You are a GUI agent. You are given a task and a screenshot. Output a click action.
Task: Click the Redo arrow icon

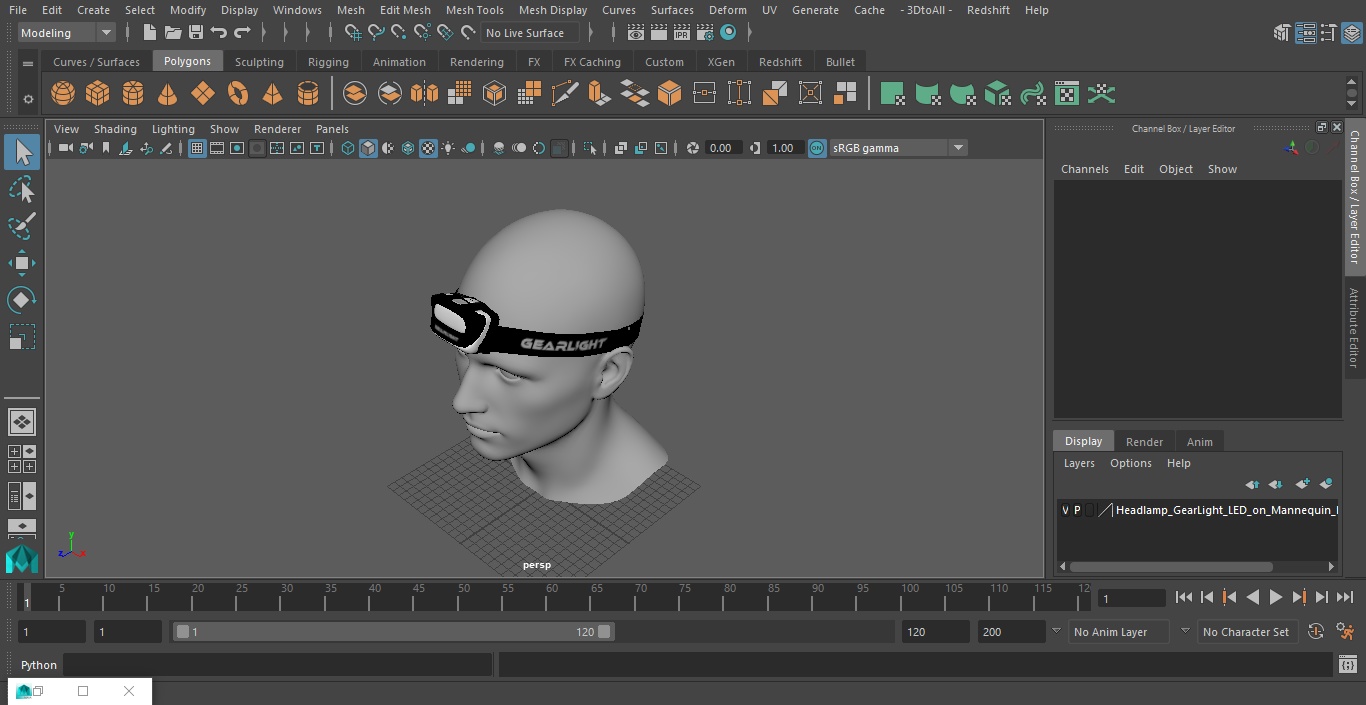pyautogui.click(x=242, y=33)
